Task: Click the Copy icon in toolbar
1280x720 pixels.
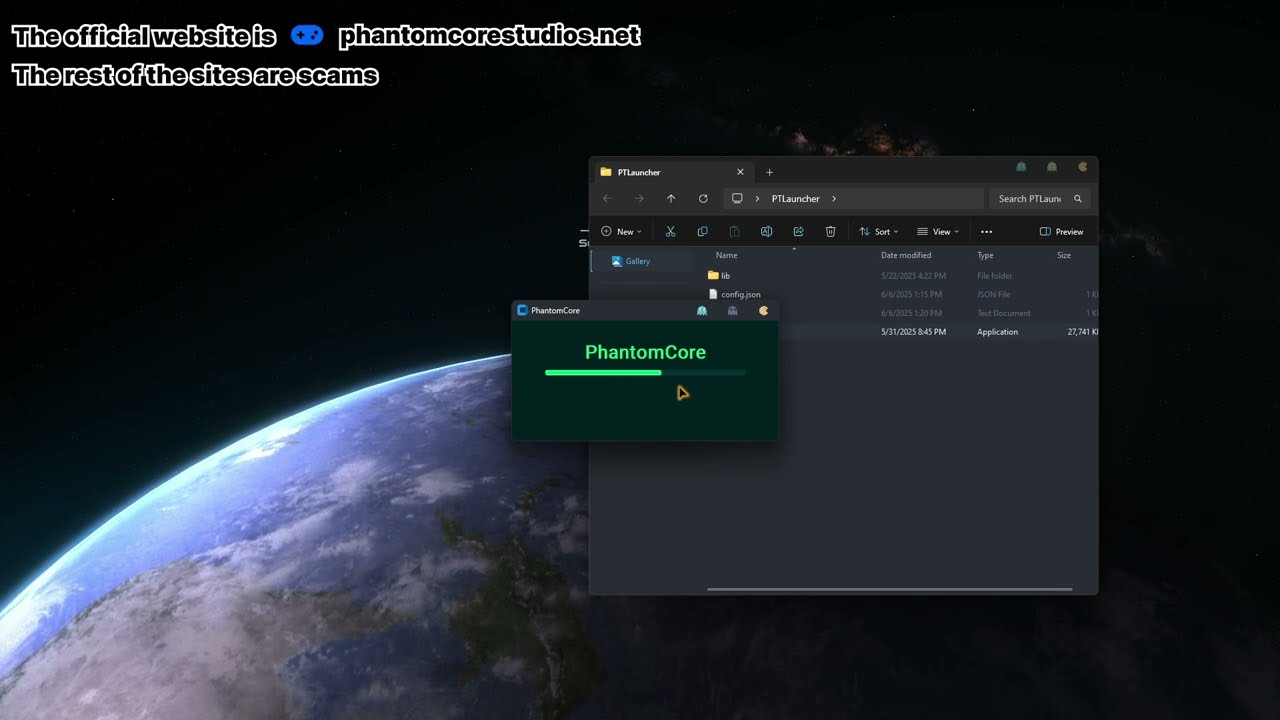Action: [x=702, y=232]
